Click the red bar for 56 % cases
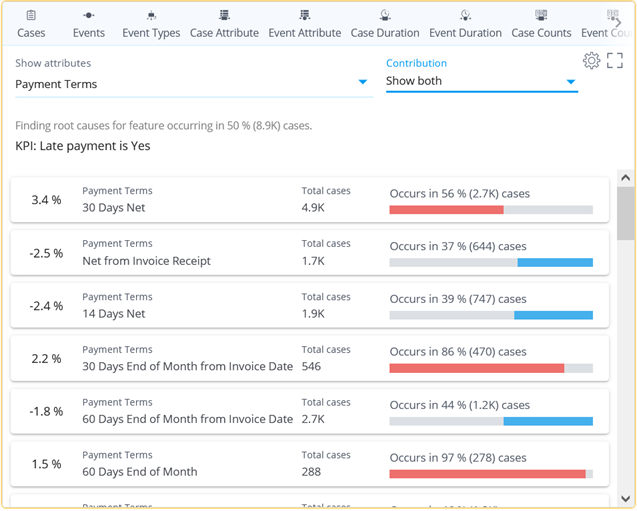This screenshot has width=637, height=511. [446, 210]
